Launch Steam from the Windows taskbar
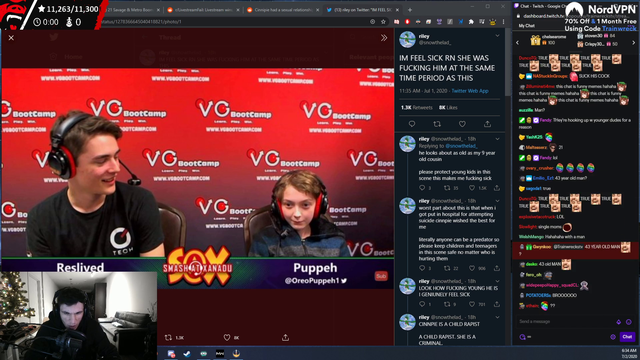 click(187, 354)
